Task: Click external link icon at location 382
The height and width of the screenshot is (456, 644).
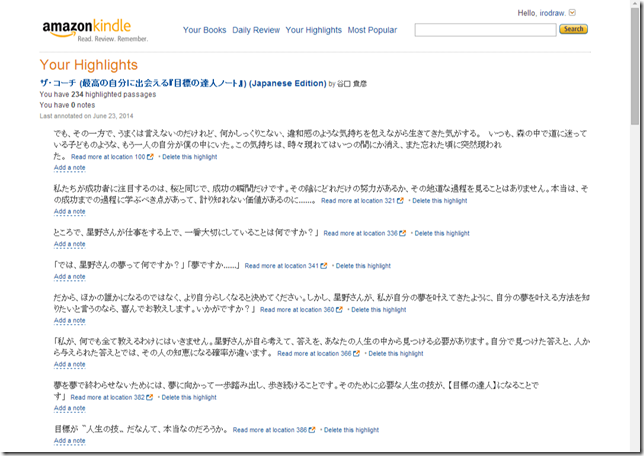Action: pos(150,398)
